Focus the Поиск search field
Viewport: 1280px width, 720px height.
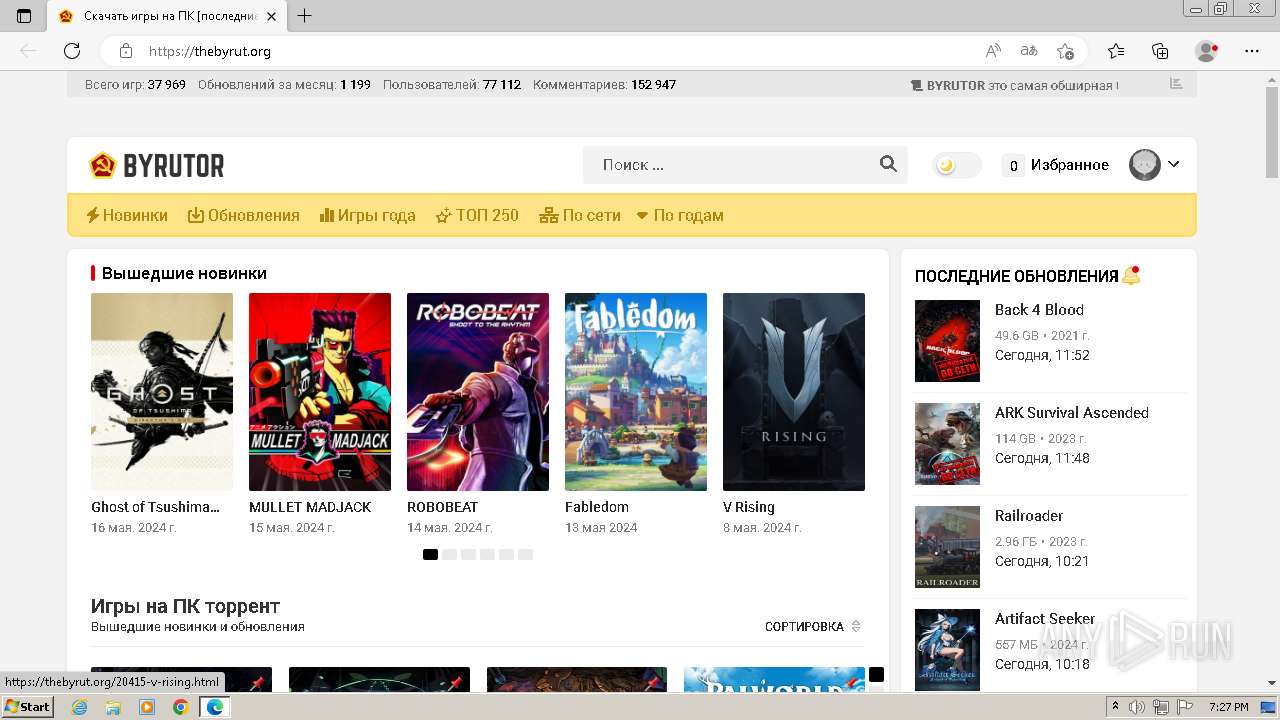coord(730,165)
